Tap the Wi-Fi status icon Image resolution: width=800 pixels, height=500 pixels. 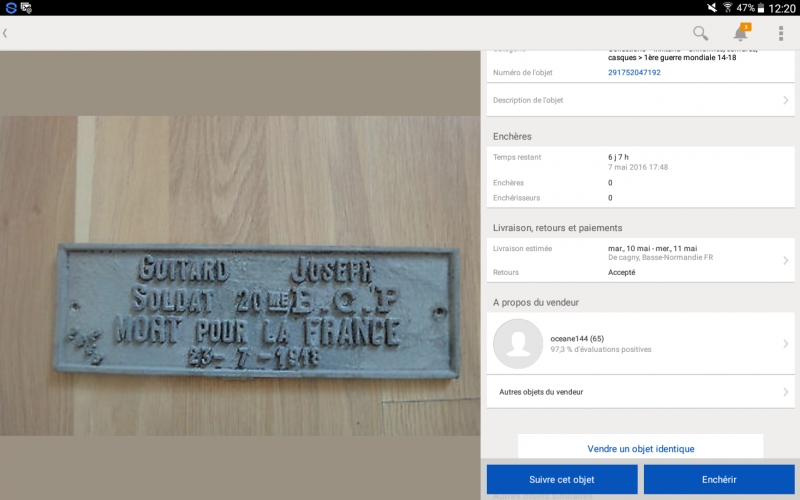pyautogui.click(x=728, y=7)
